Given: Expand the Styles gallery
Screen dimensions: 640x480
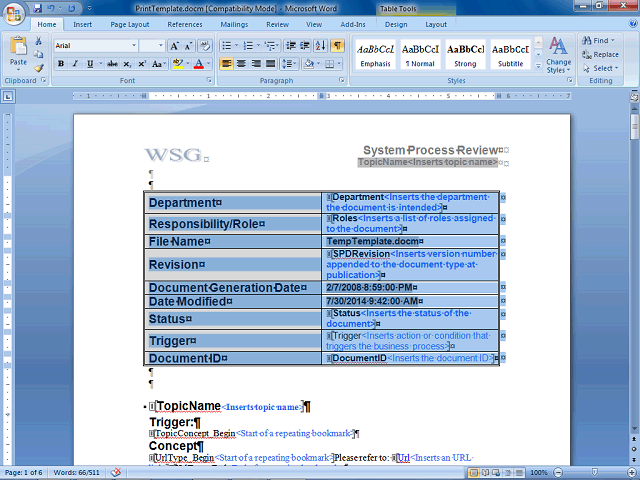Looking at the screenshot, I should pyautogui.click(x=538, y=65).
